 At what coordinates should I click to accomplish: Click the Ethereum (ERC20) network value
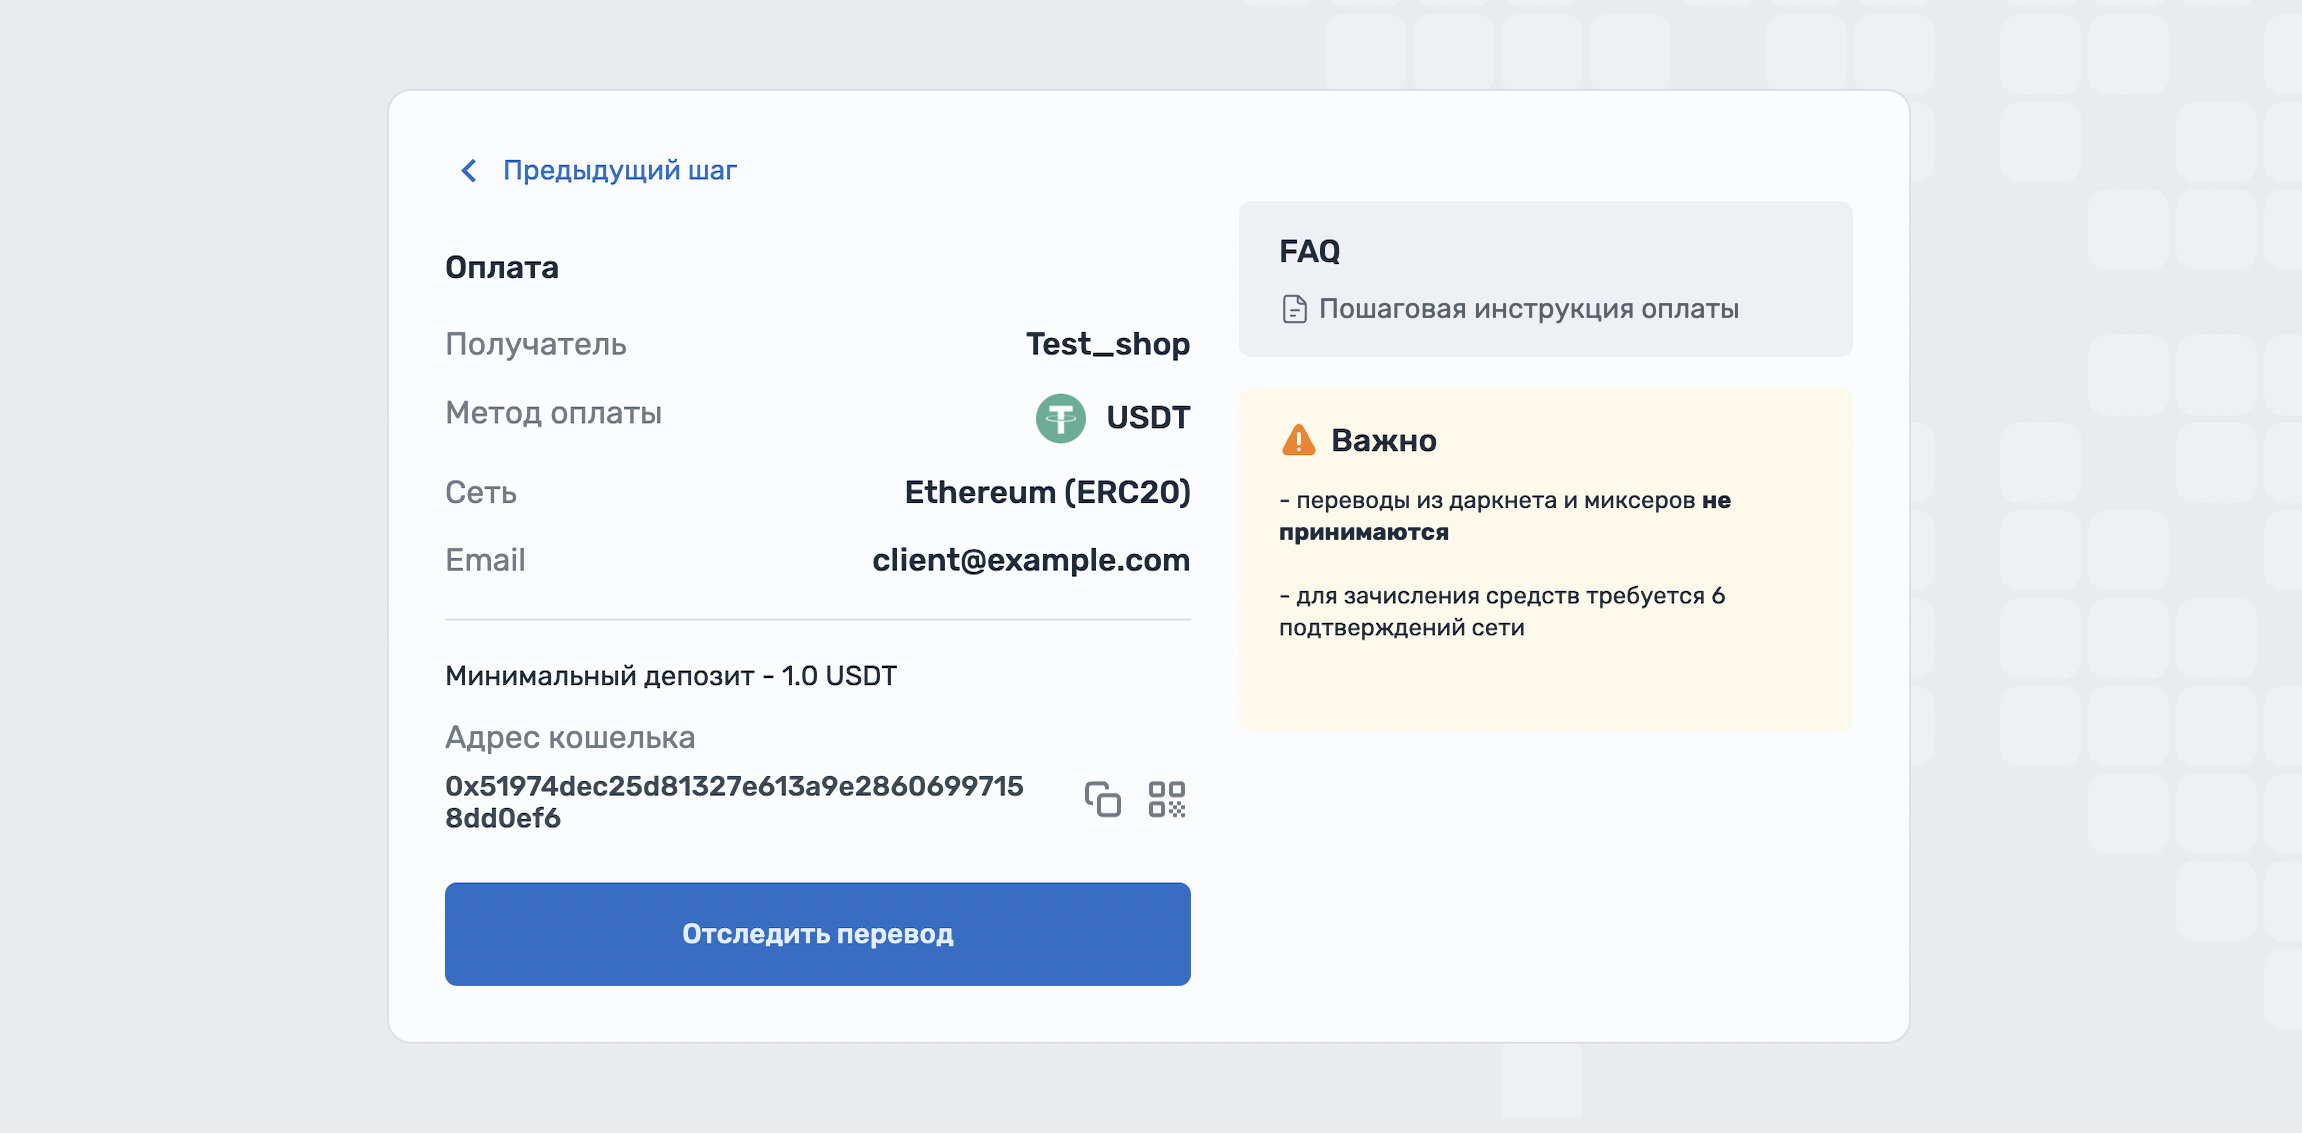1047,492
